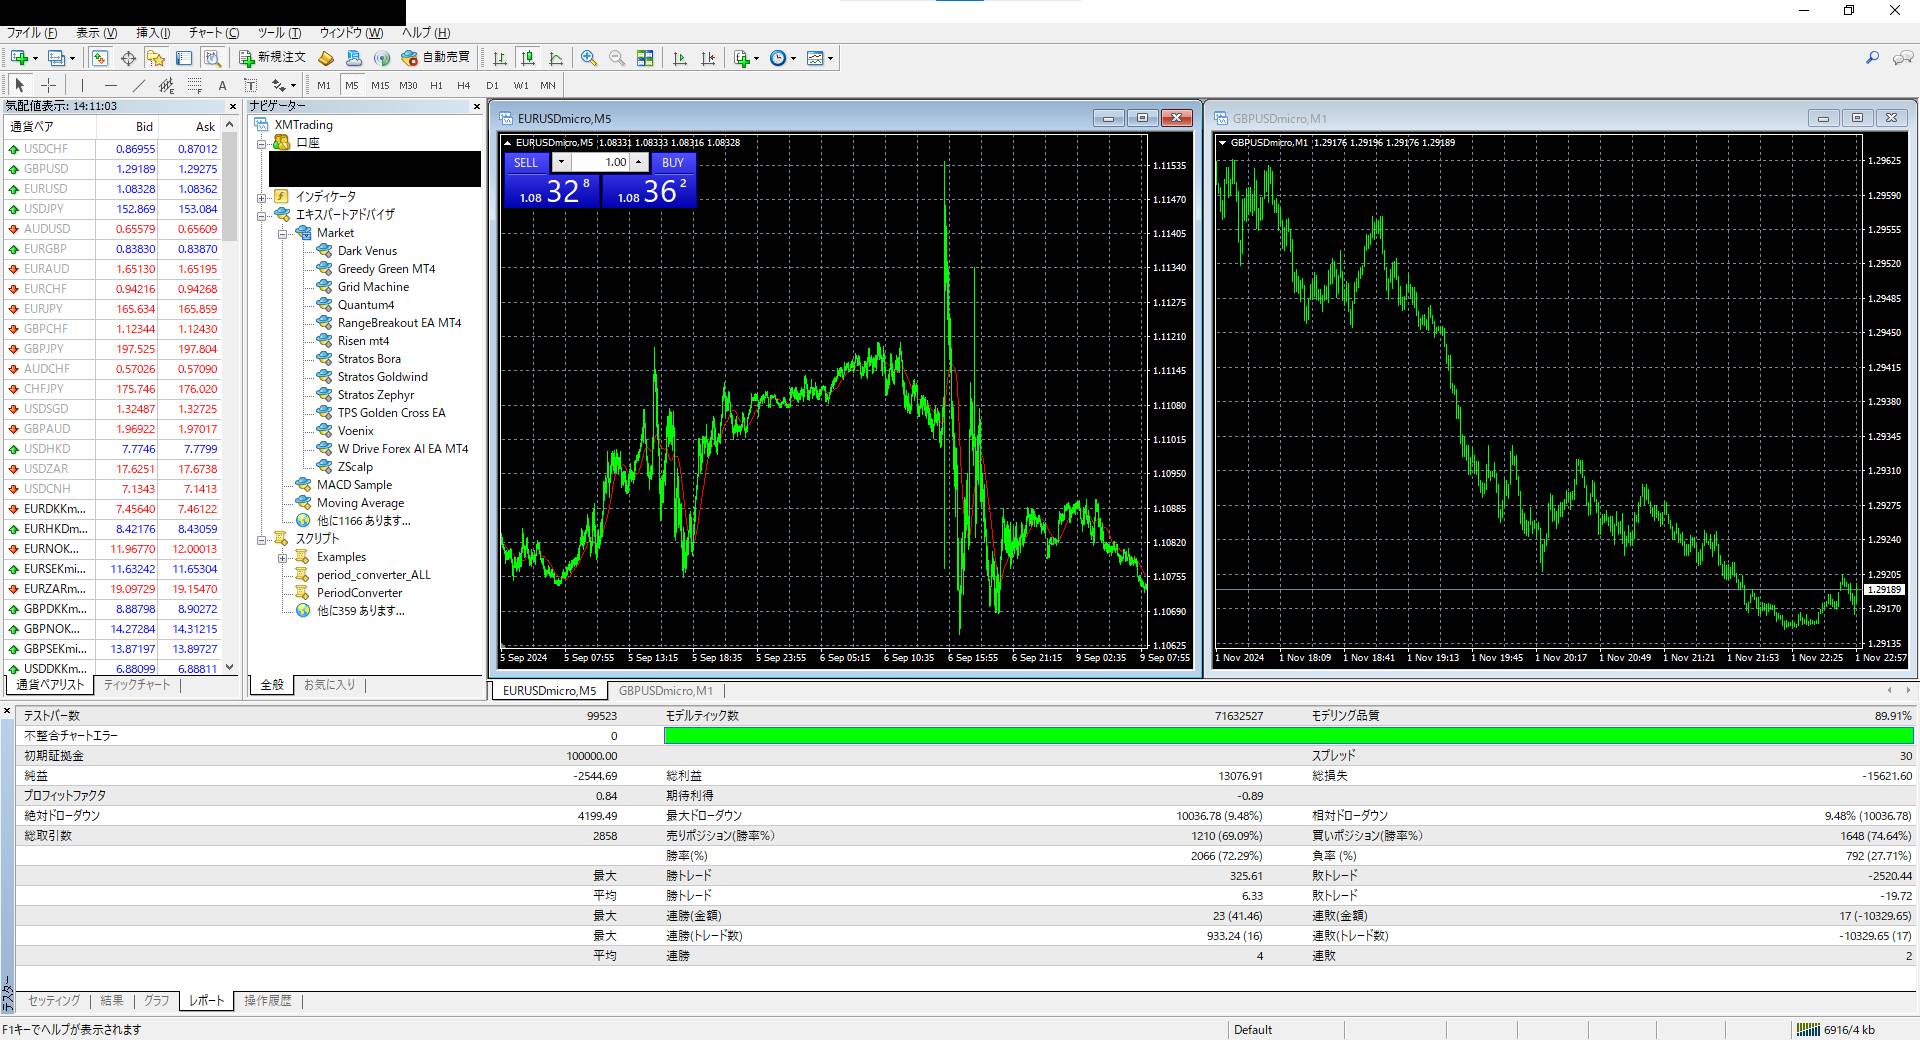
Task: Expand the Examples scripts folder
Action: 283,557
